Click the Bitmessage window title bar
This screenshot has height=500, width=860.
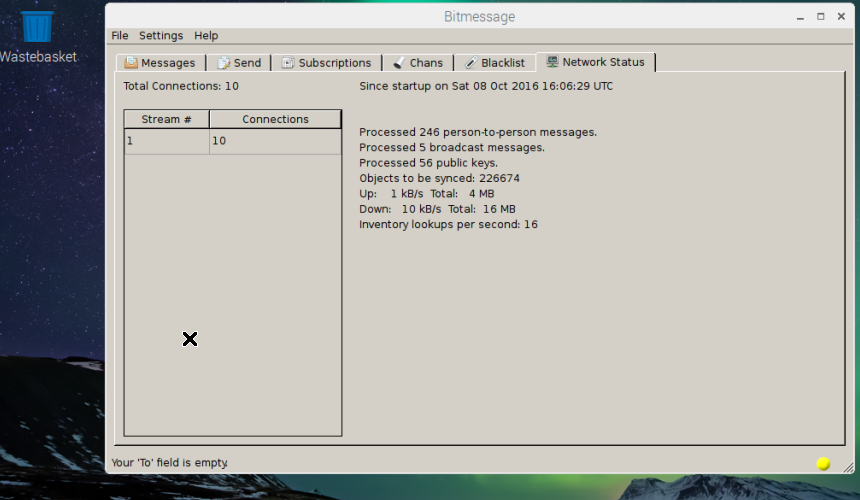[x=479, y=16]
